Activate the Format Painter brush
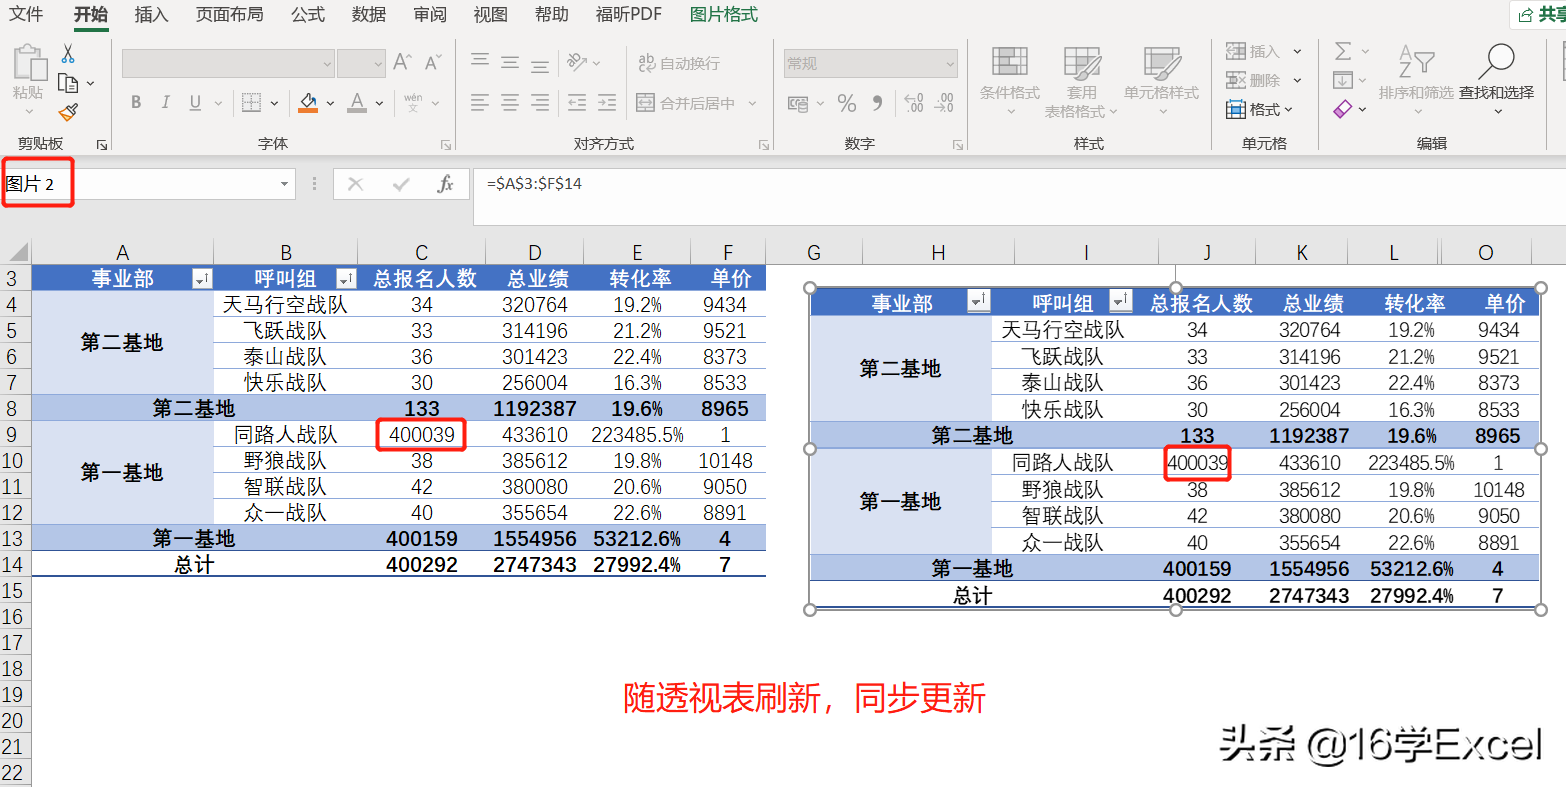Viewport: 1566px width, 787px height. [68, 113]
